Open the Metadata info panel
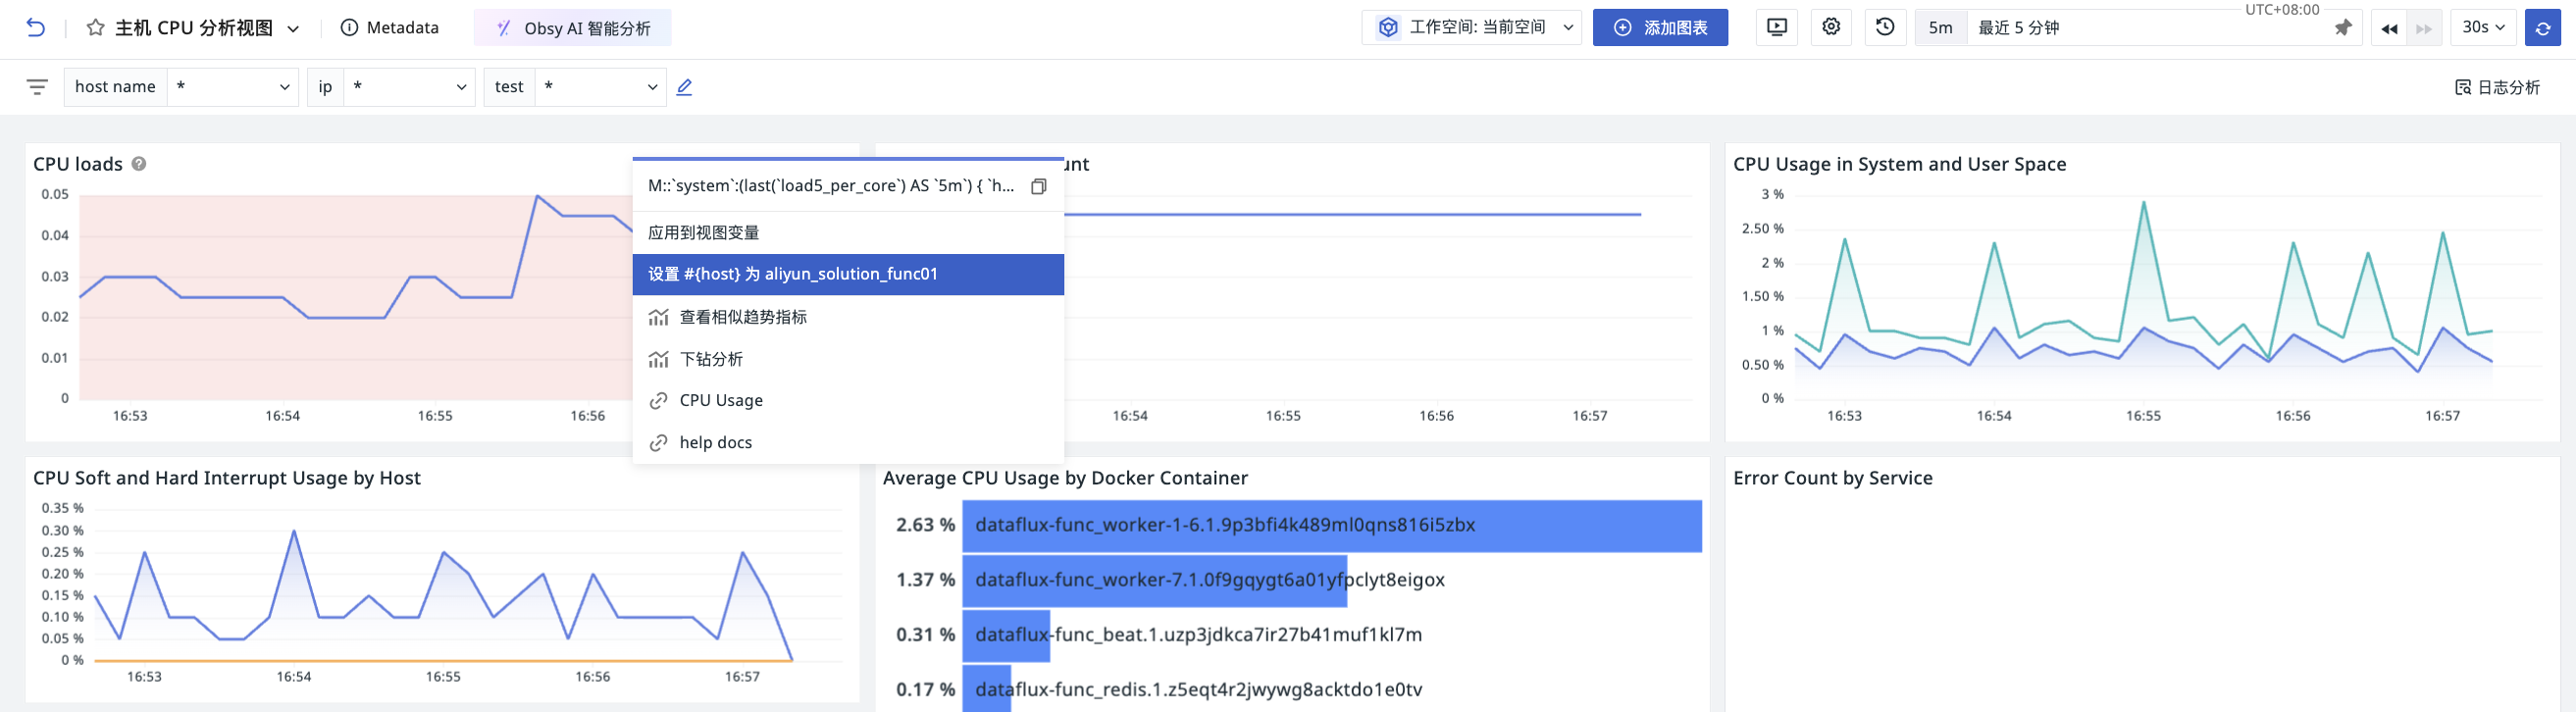Screen dimensions: 2576x712 [390, 28]
